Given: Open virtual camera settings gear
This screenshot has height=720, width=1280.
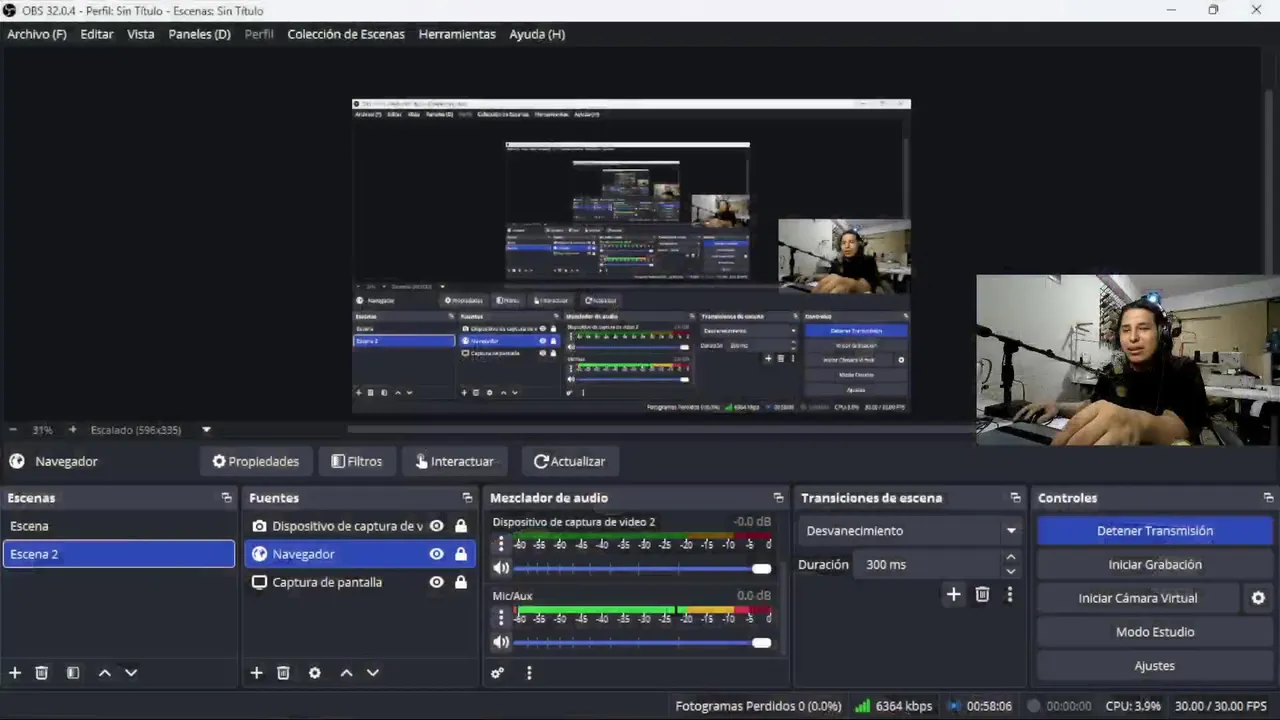Looking at the screenshot, I should point(1258,598).
